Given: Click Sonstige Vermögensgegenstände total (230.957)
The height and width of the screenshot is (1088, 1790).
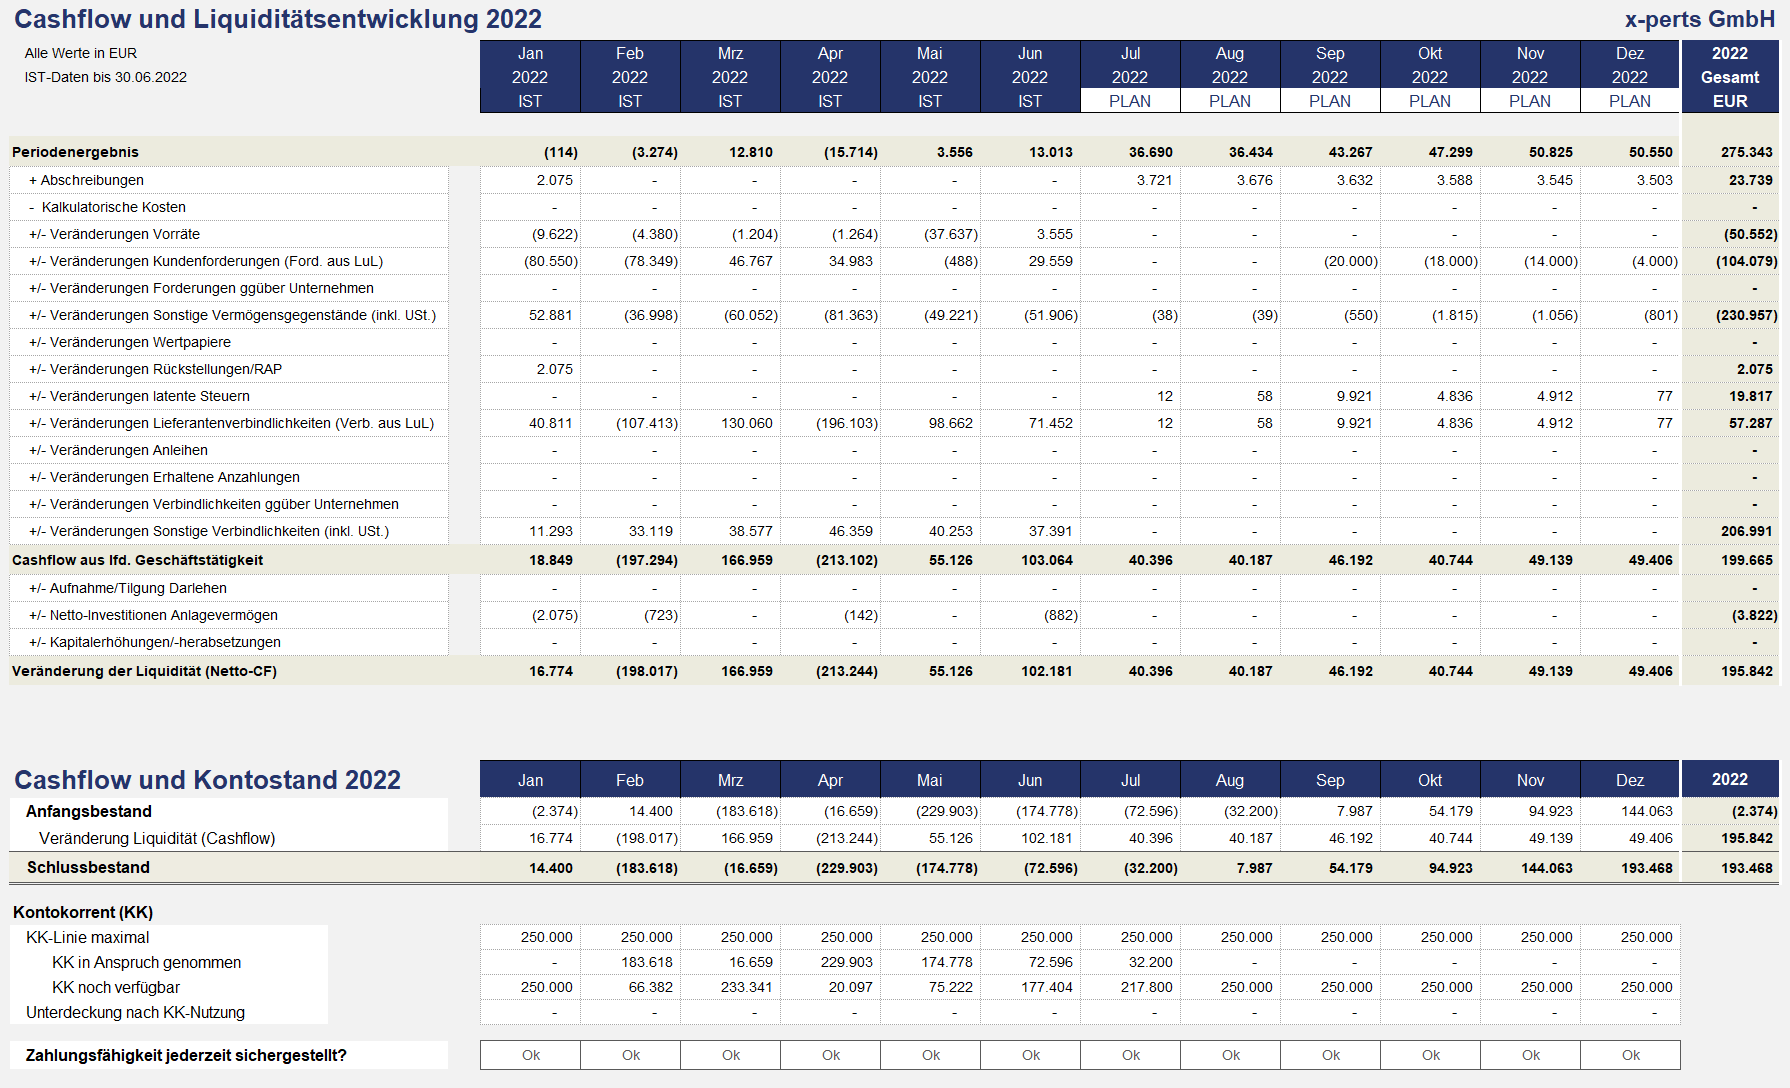Looking at the screenshot, I should pos(1746,315).
